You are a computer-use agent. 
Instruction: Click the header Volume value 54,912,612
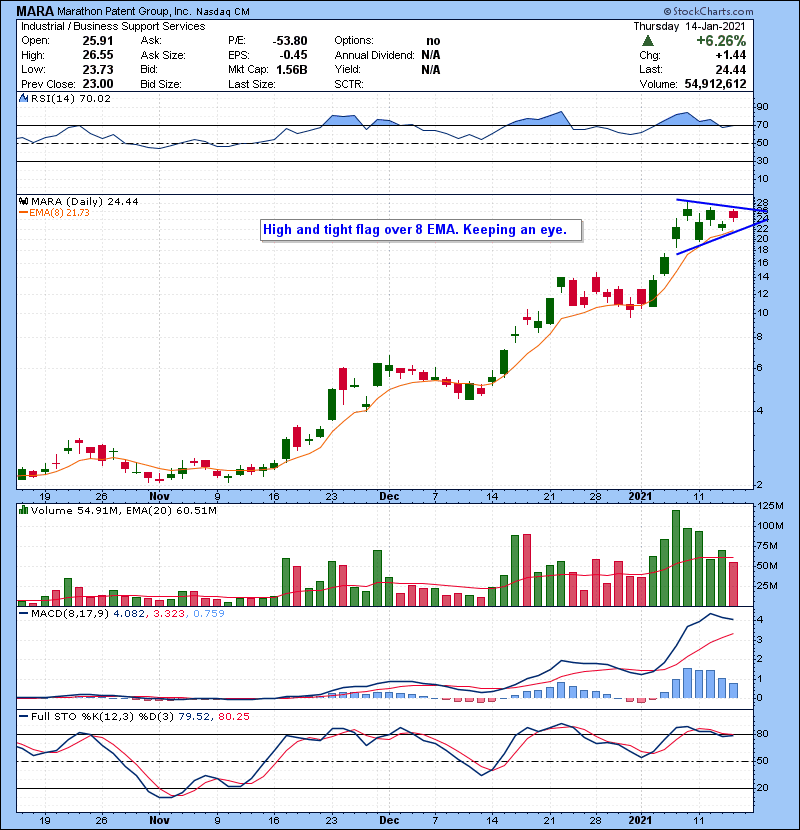715,84
